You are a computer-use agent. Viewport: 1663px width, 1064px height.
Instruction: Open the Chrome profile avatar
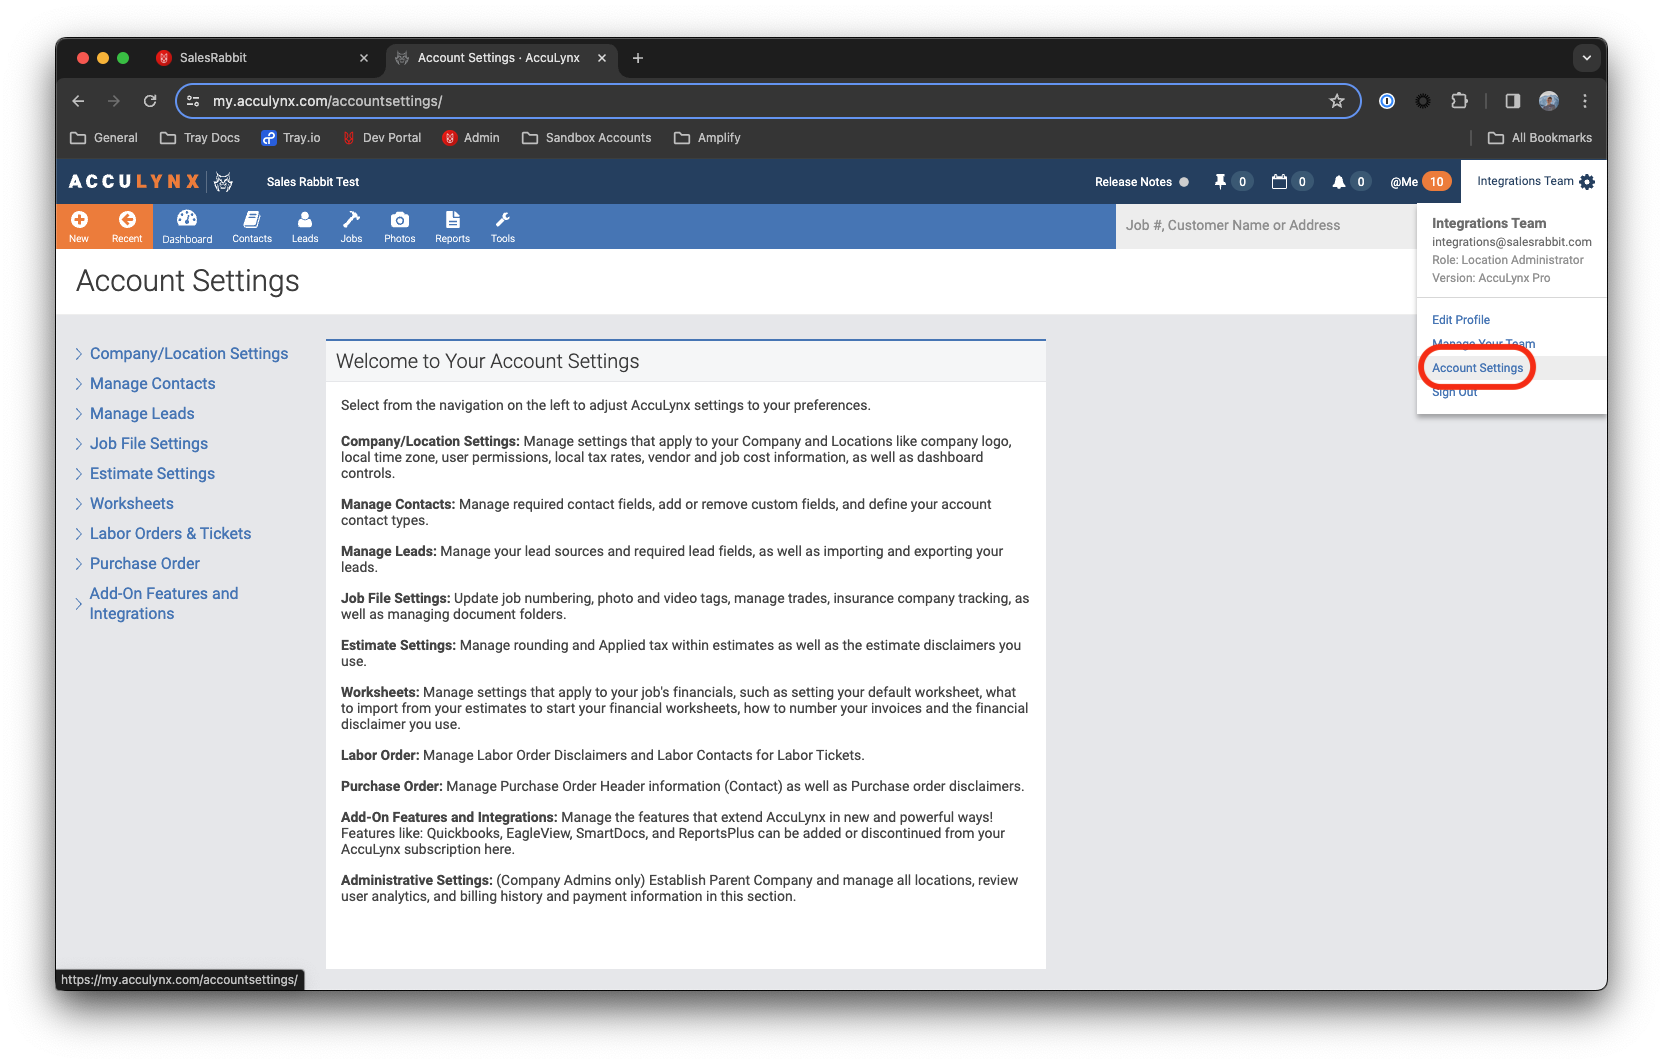point(1549,101)
